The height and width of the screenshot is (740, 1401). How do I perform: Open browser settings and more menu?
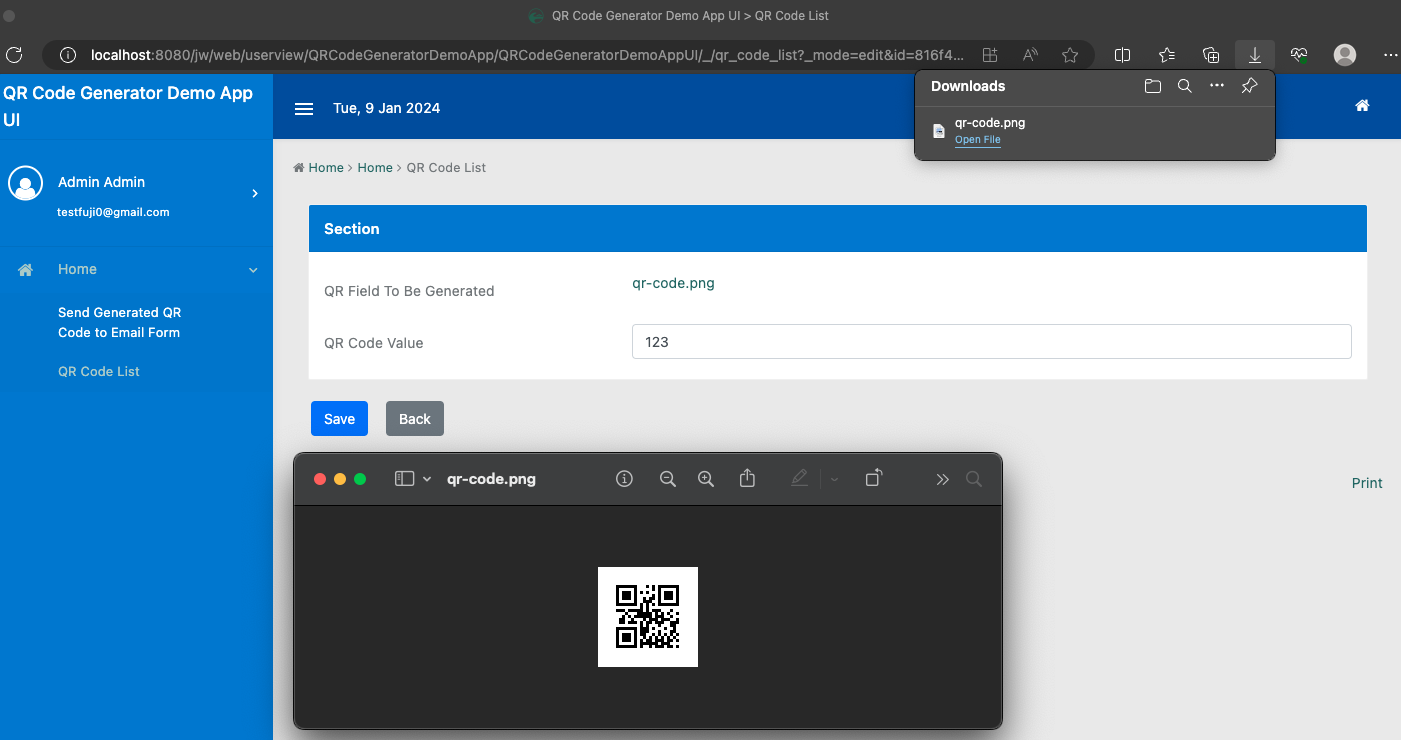(1390, 55)
